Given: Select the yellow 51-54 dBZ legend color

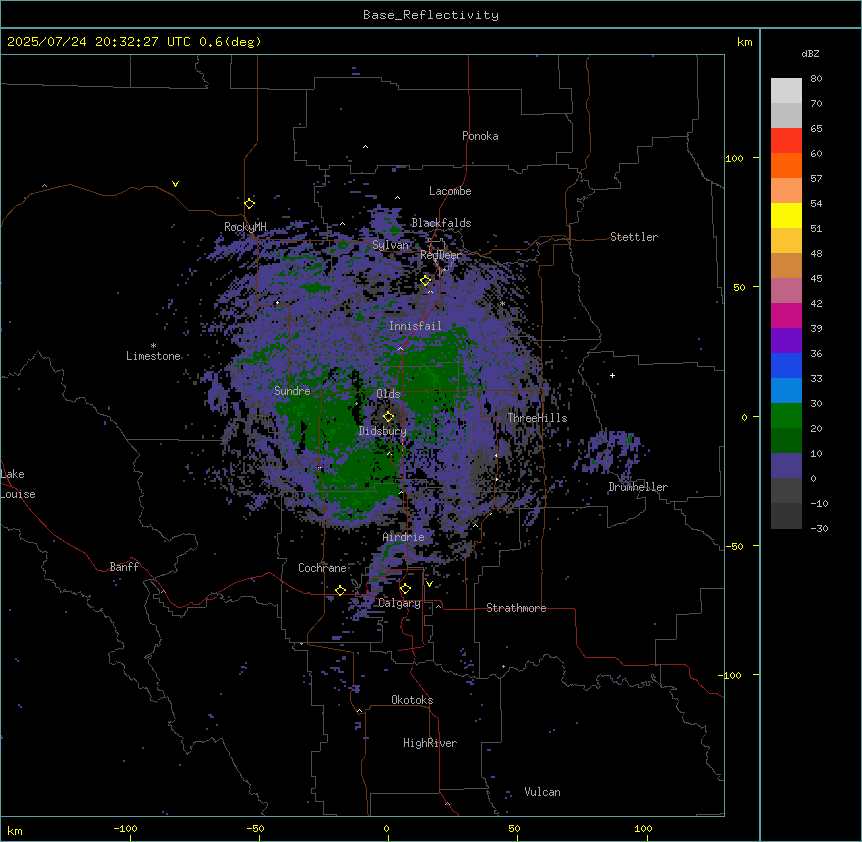Looking at the screenshot, I should click(x=786, y=215).
